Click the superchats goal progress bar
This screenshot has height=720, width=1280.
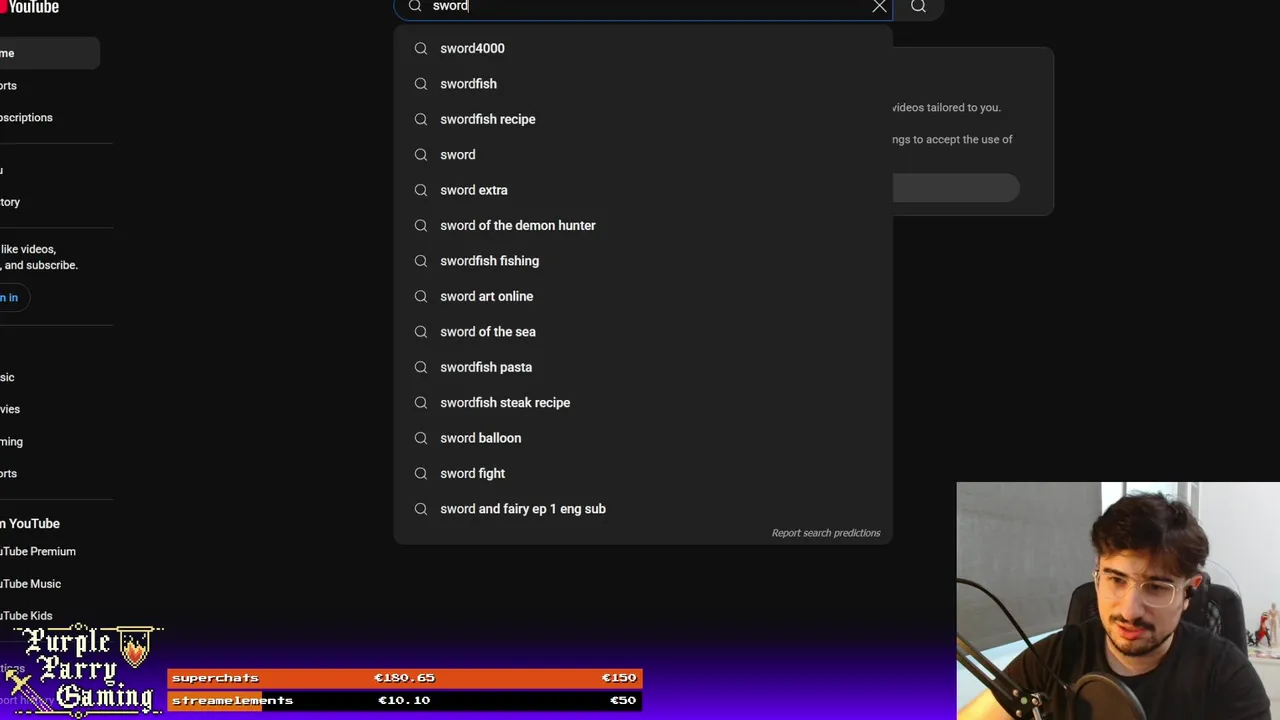(404, 678)
